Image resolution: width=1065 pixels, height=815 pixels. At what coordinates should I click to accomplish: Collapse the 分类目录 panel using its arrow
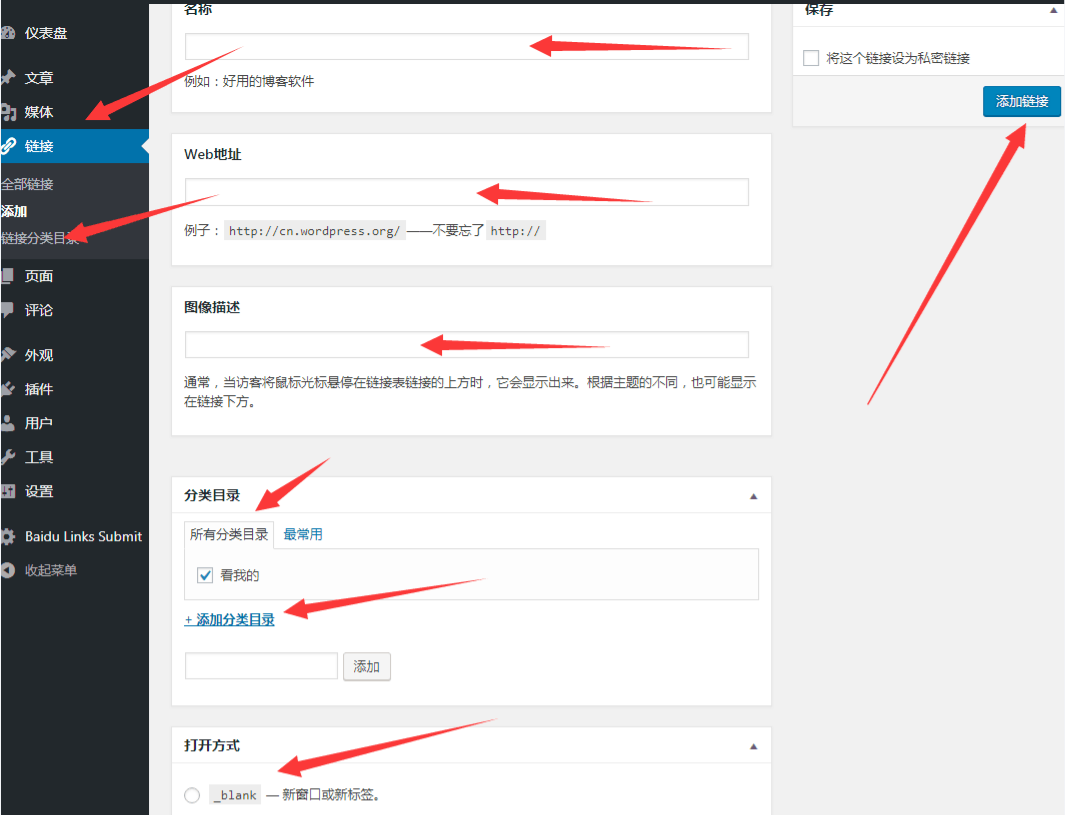(x=754, y=496)
